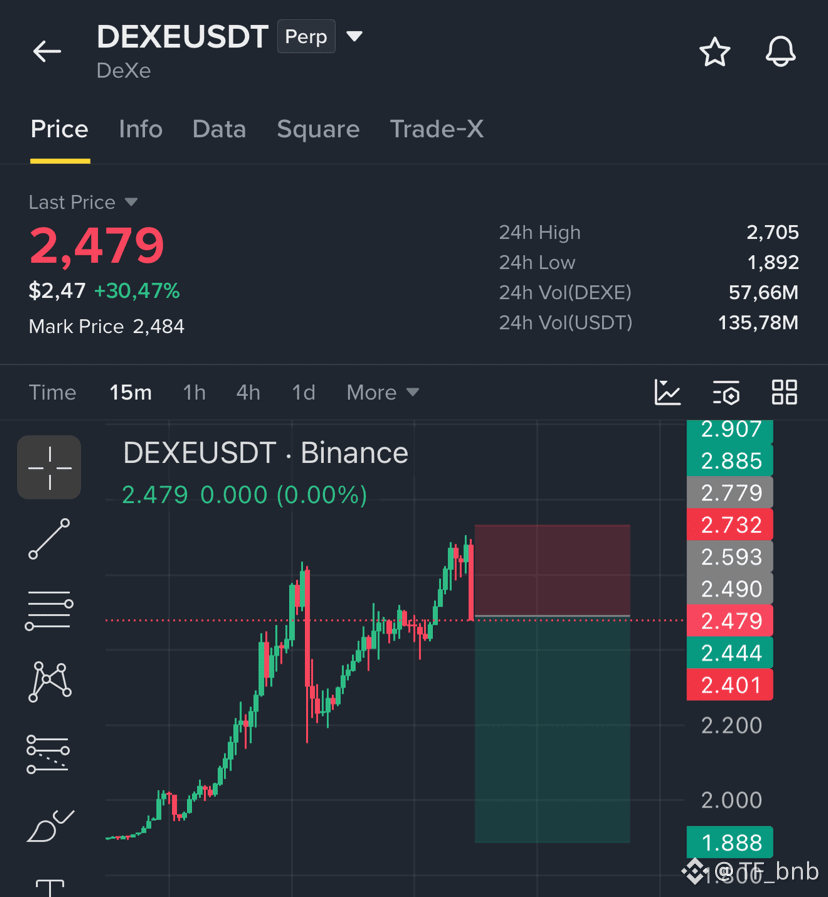Select the text annotation tool
The height and width of the screenshot is (897, 828).
50,888
